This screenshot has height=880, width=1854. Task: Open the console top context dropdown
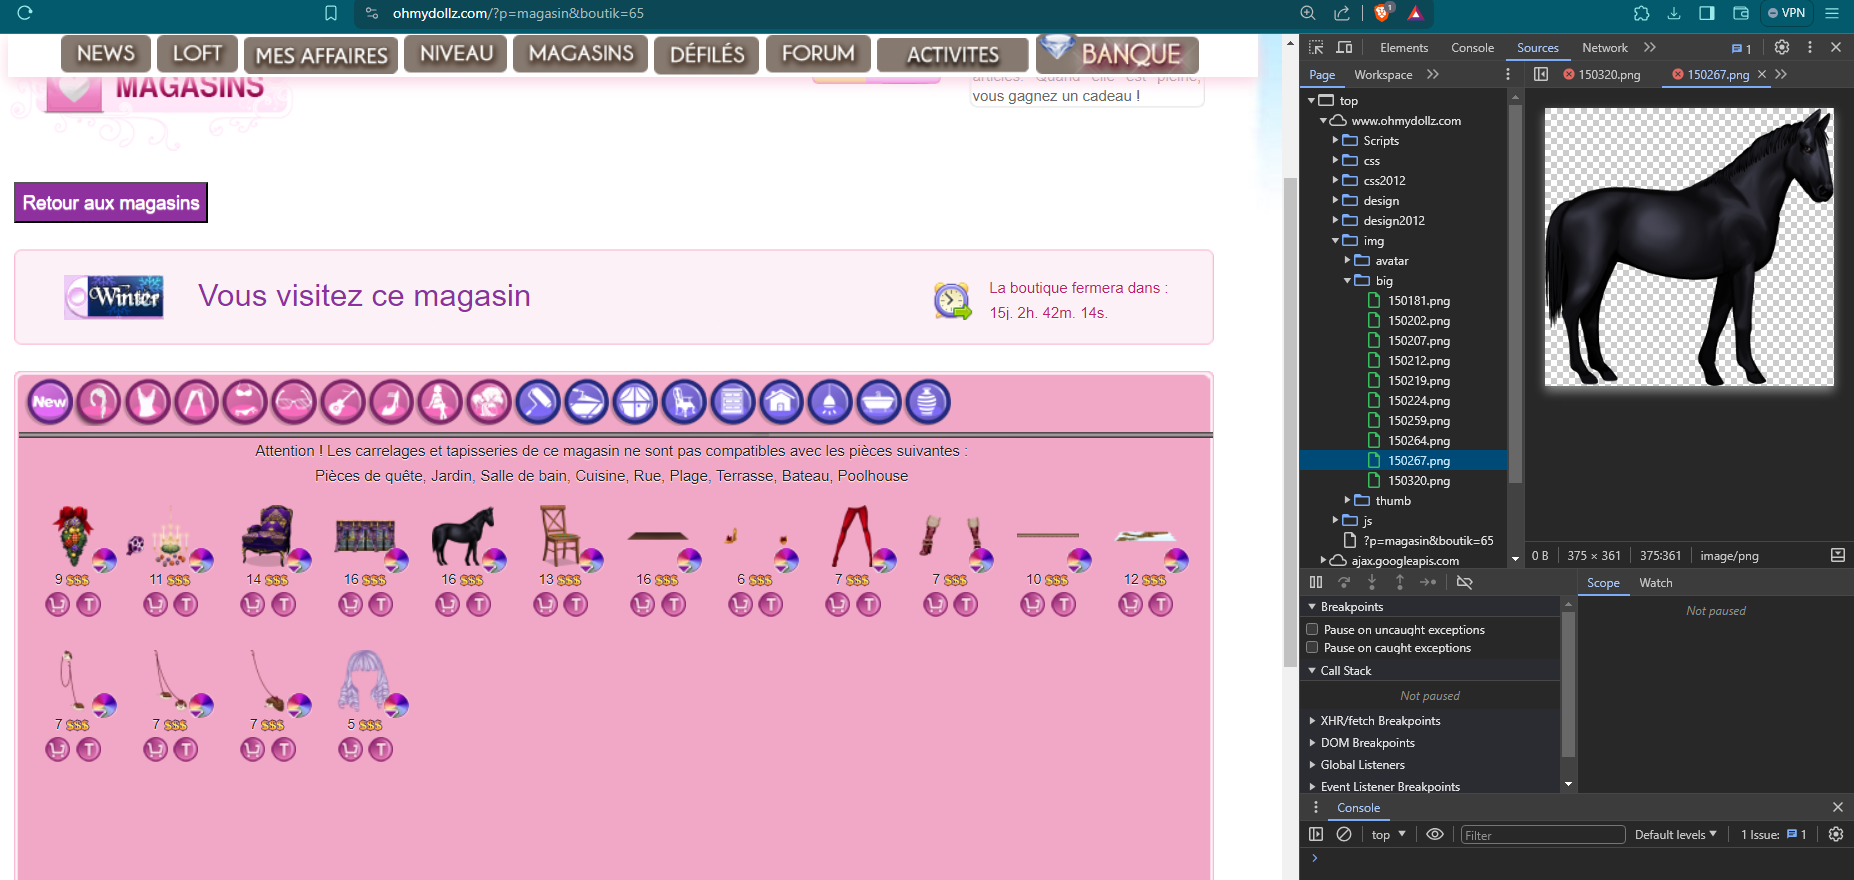tap(1388, 834)
